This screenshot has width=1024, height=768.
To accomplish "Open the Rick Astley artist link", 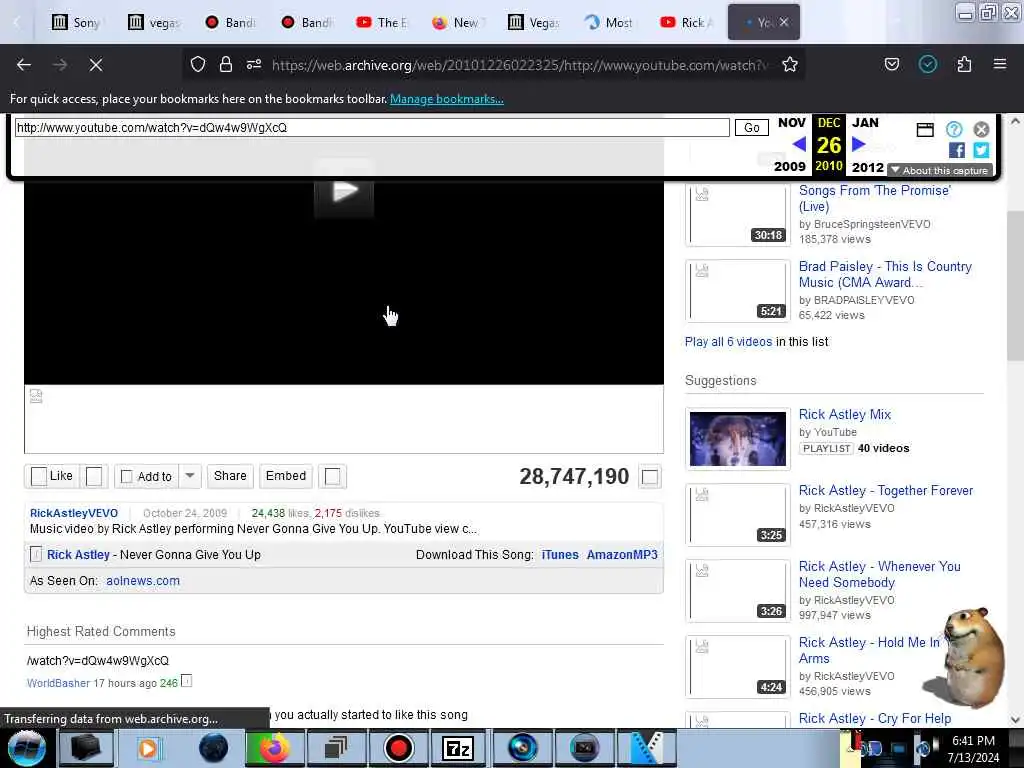I will click(x=78, y=554).
